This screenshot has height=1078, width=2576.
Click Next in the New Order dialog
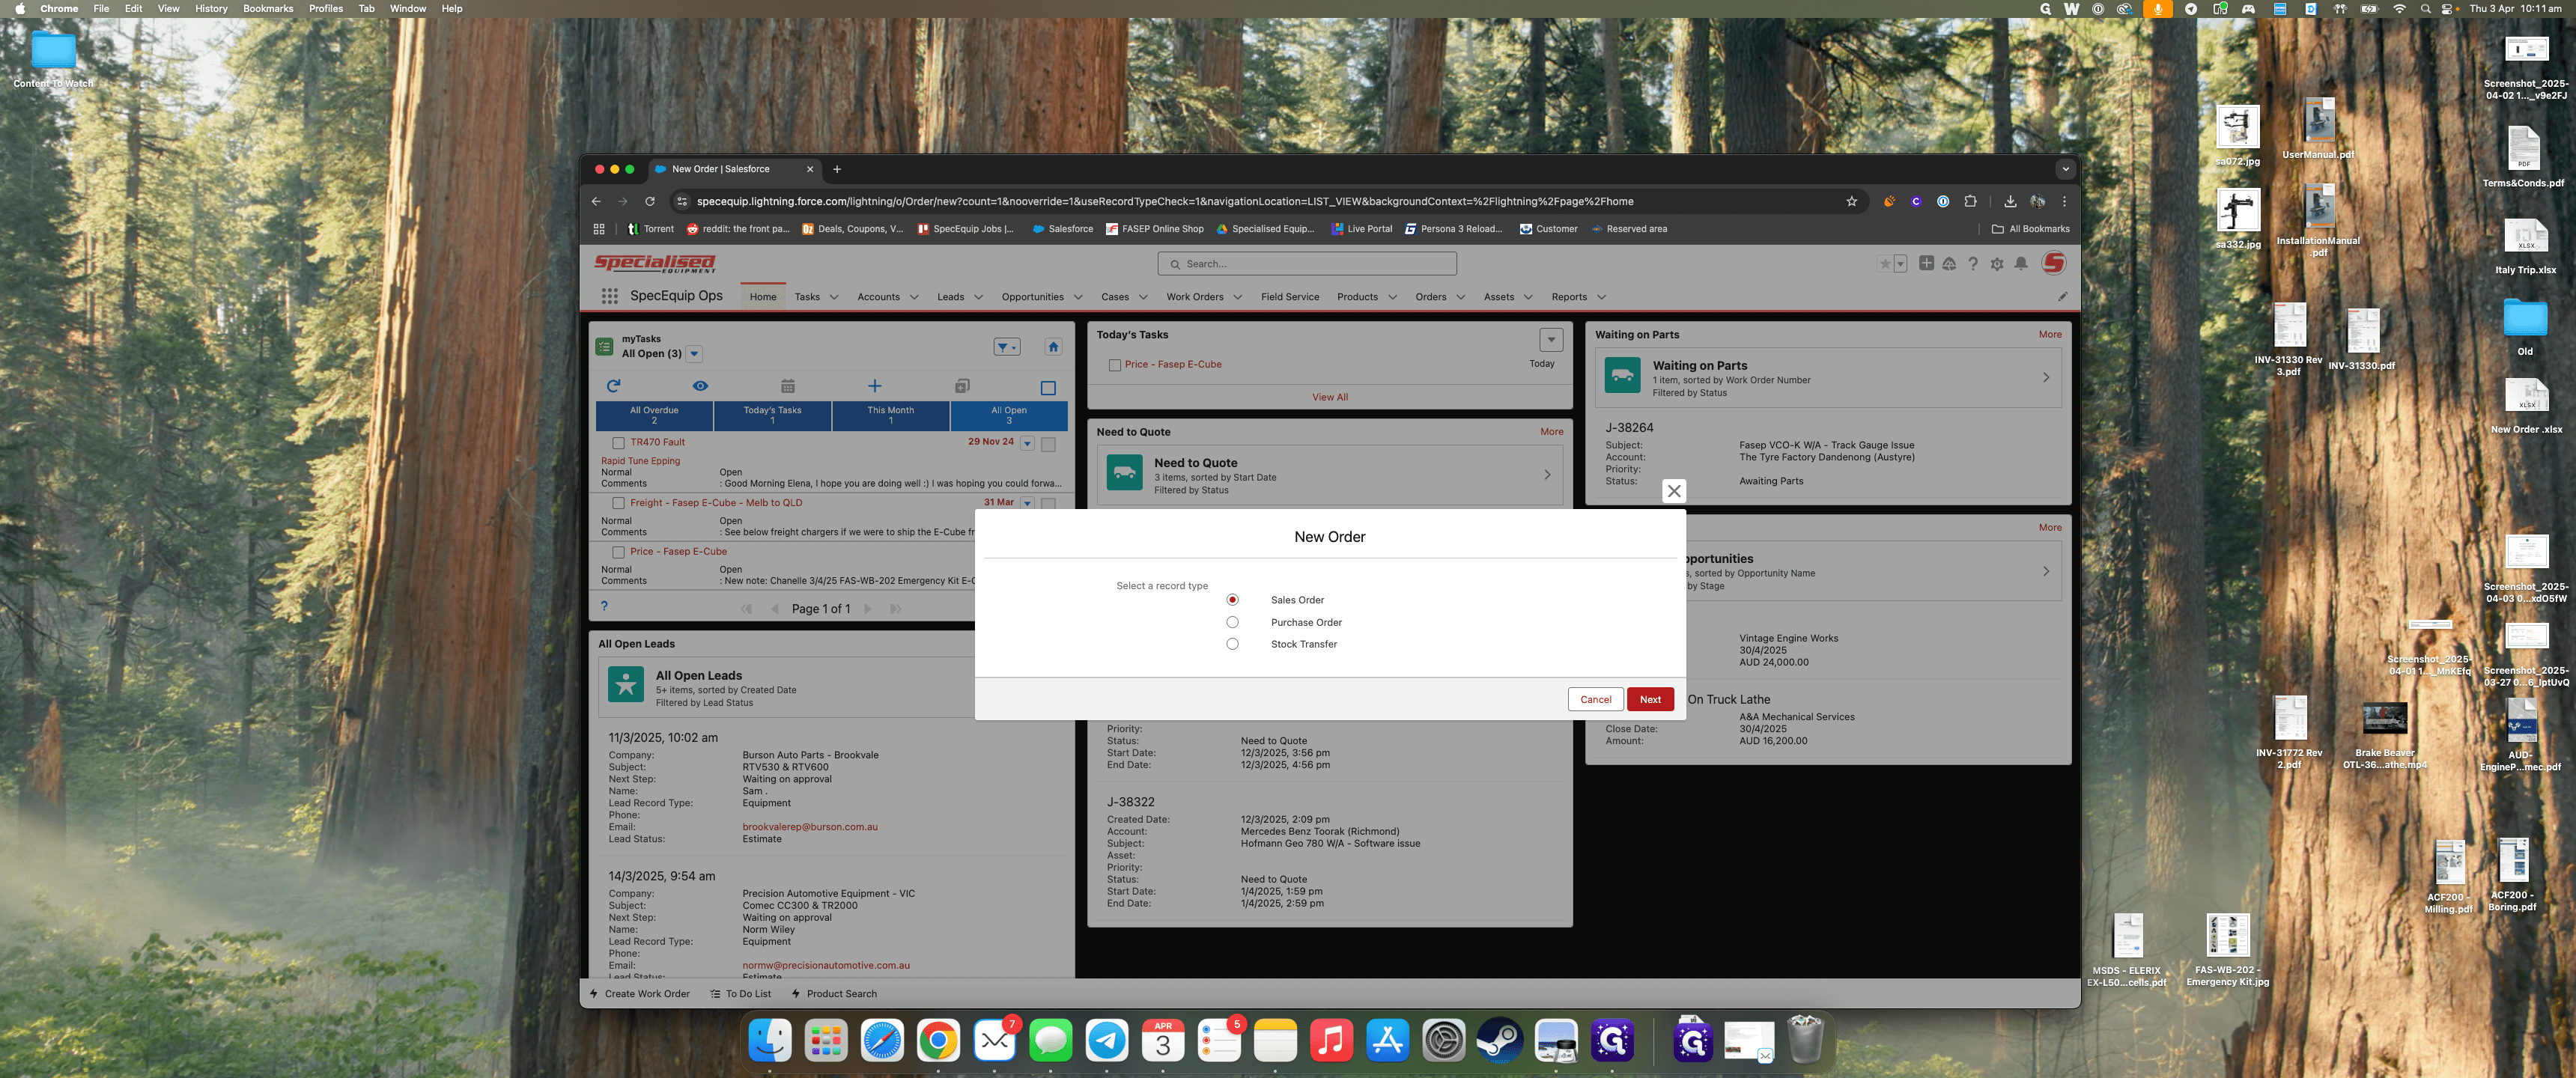1650,699
